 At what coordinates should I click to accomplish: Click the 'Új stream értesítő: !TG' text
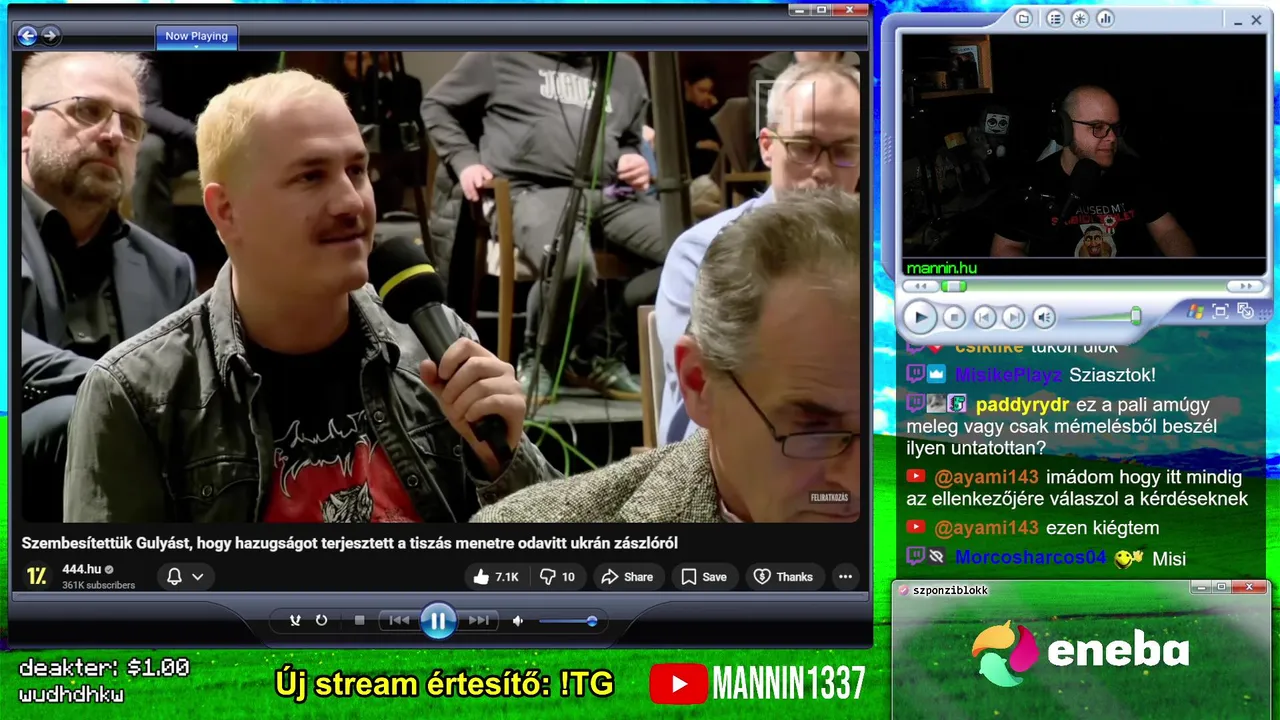pyautogui.click(x=444, y=684)
